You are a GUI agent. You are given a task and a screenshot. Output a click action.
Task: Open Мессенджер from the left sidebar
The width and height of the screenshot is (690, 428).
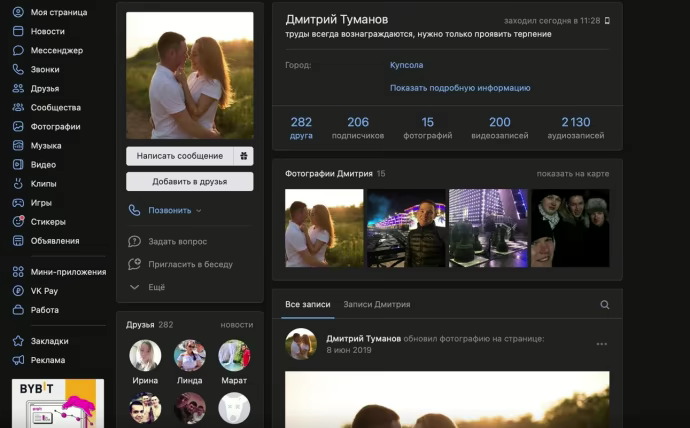[x=56, y=50]
